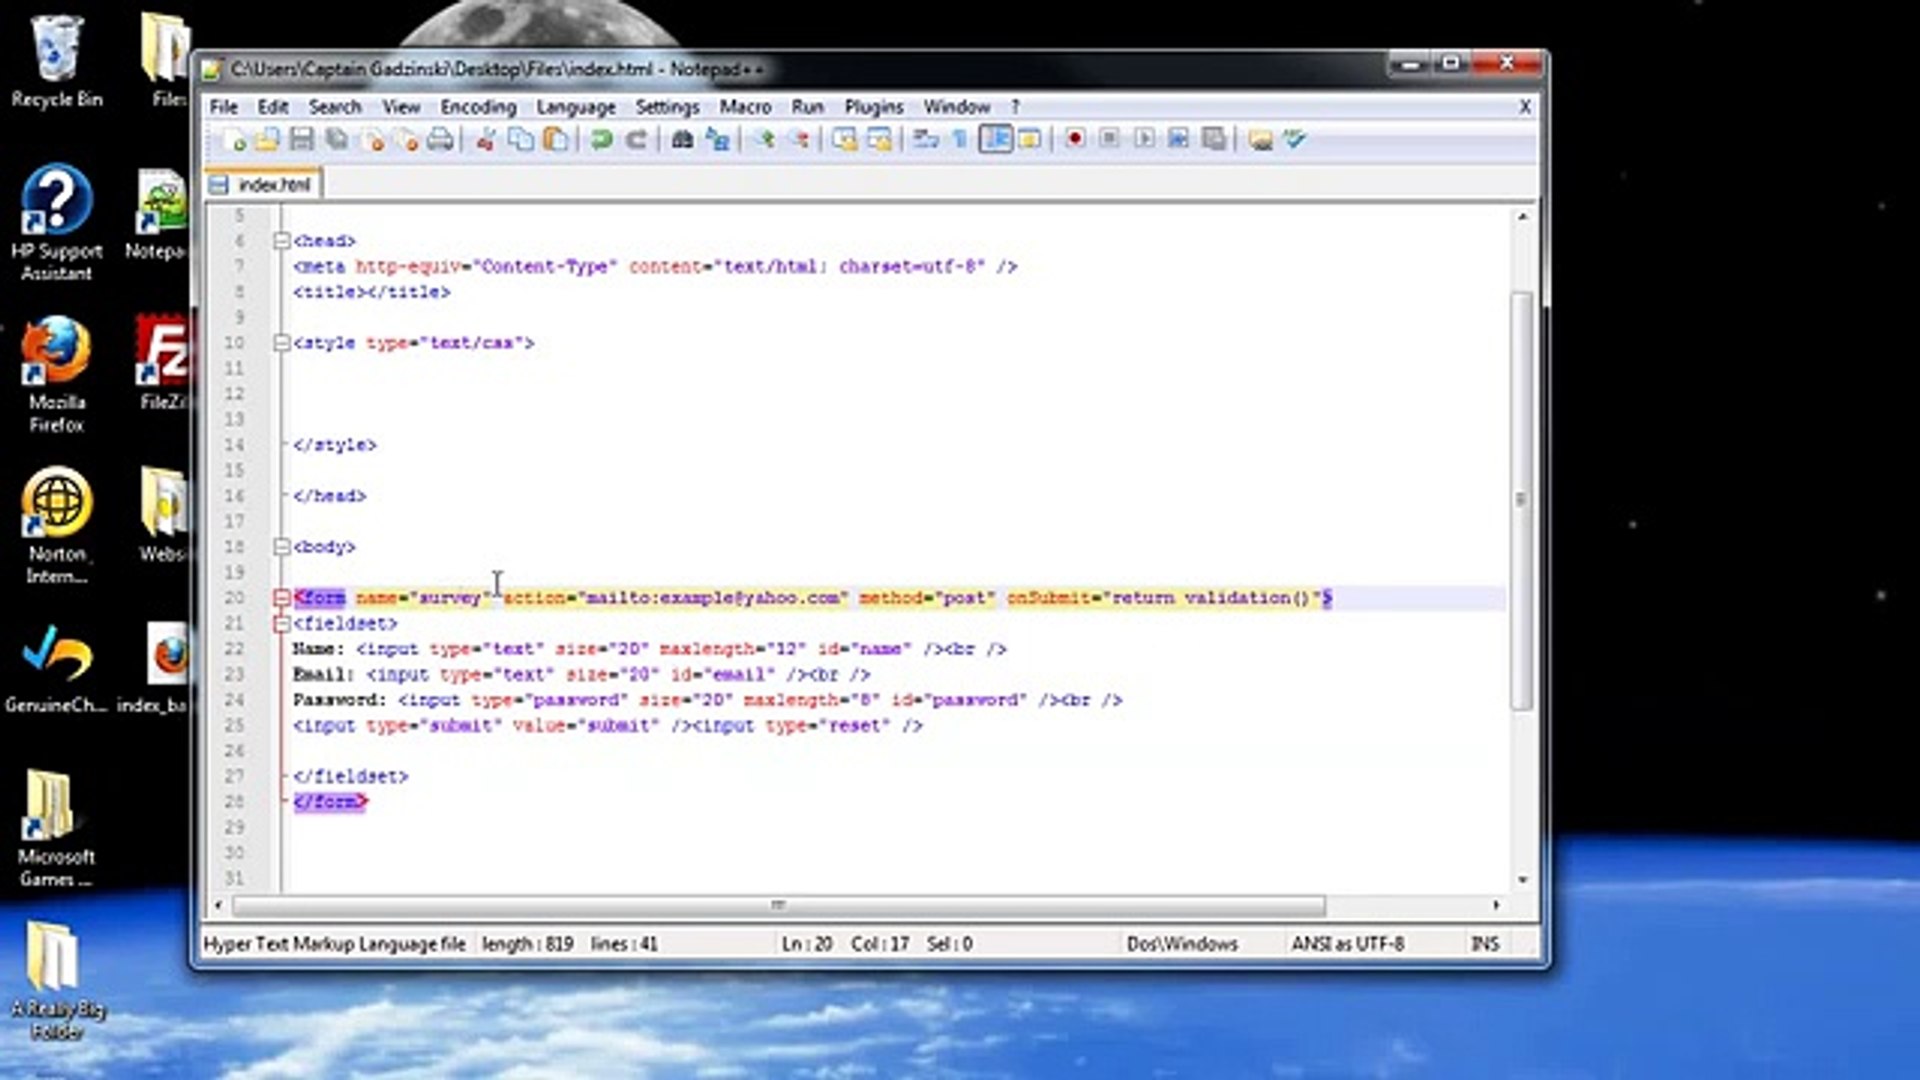Open the ? help menu

coord(1015,107)
